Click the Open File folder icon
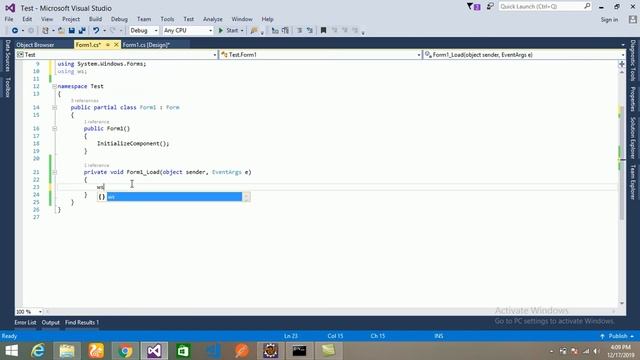 click(x=61, y=31)
